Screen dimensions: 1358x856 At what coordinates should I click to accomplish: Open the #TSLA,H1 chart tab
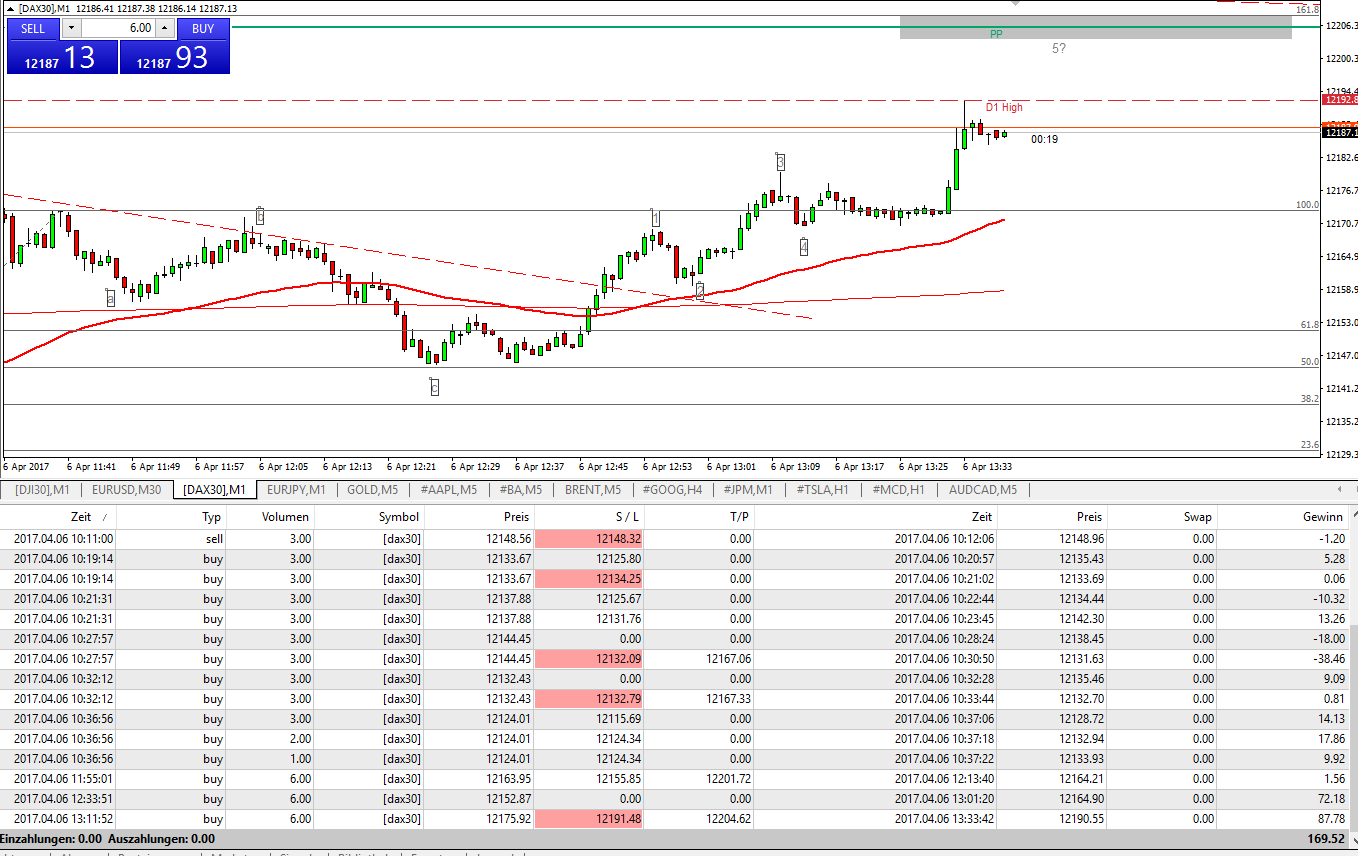coord(823,490)
